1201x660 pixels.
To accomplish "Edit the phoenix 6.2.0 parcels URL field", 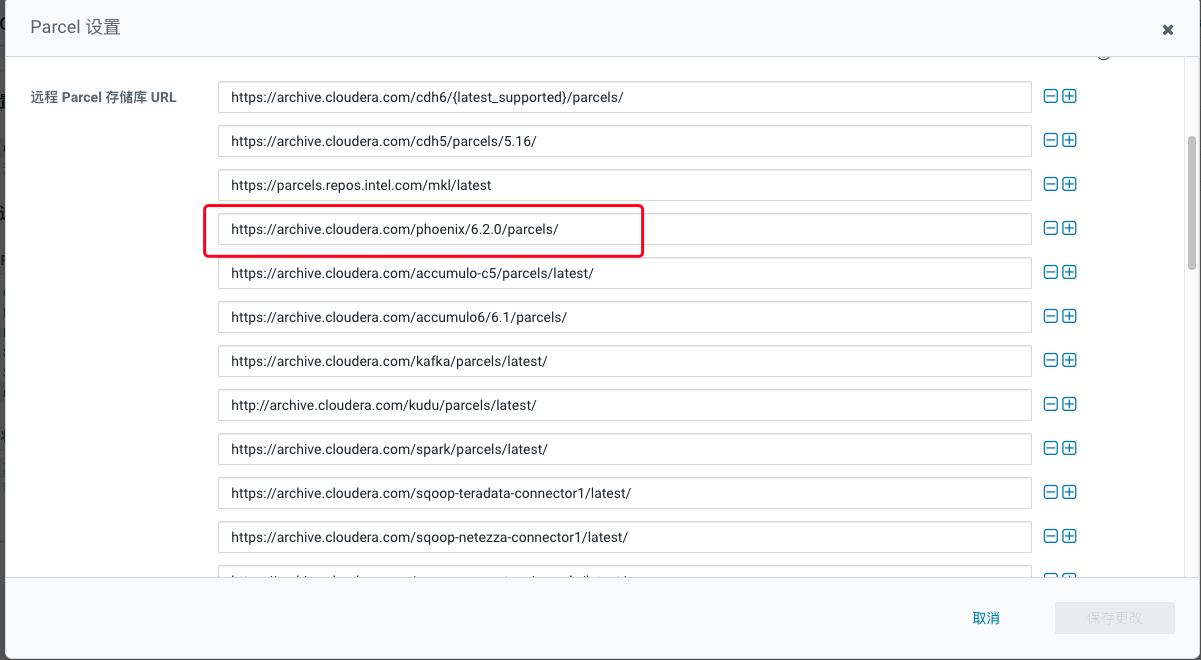I will (624, 229).
